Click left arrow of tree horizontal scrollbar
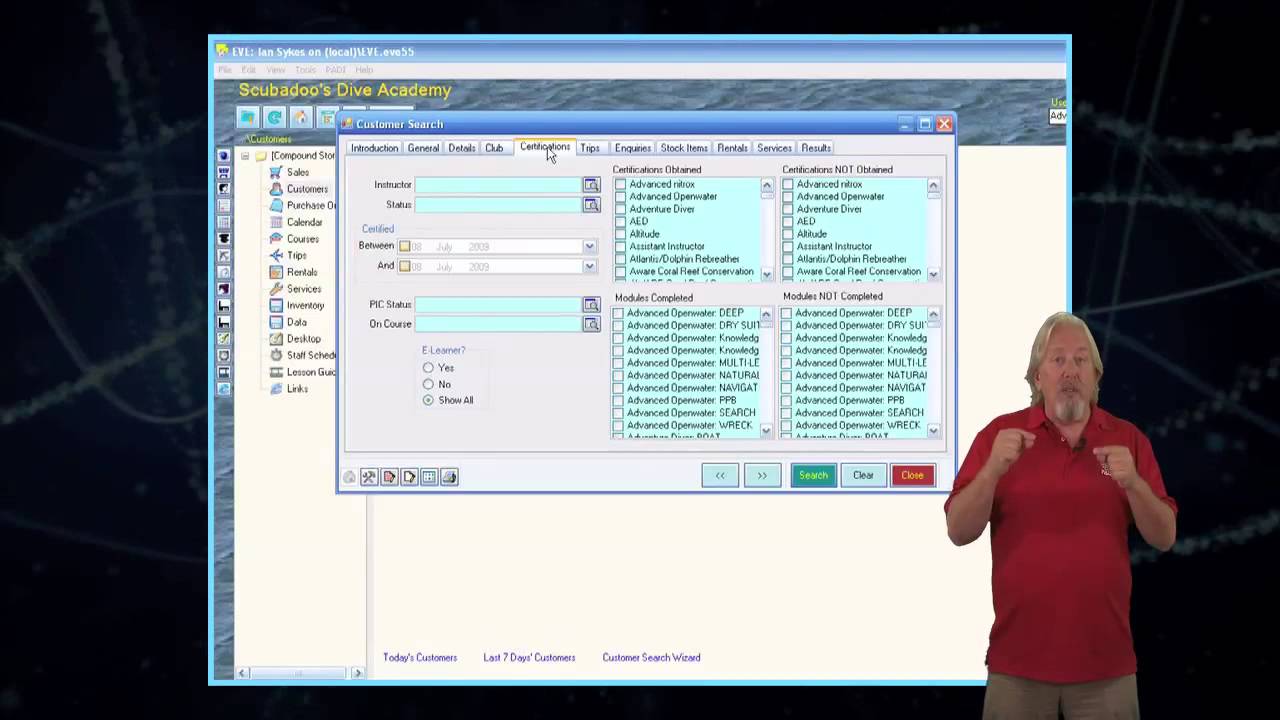The width and height of the screenshot is (1280, 720). click(x=243, y=673)
